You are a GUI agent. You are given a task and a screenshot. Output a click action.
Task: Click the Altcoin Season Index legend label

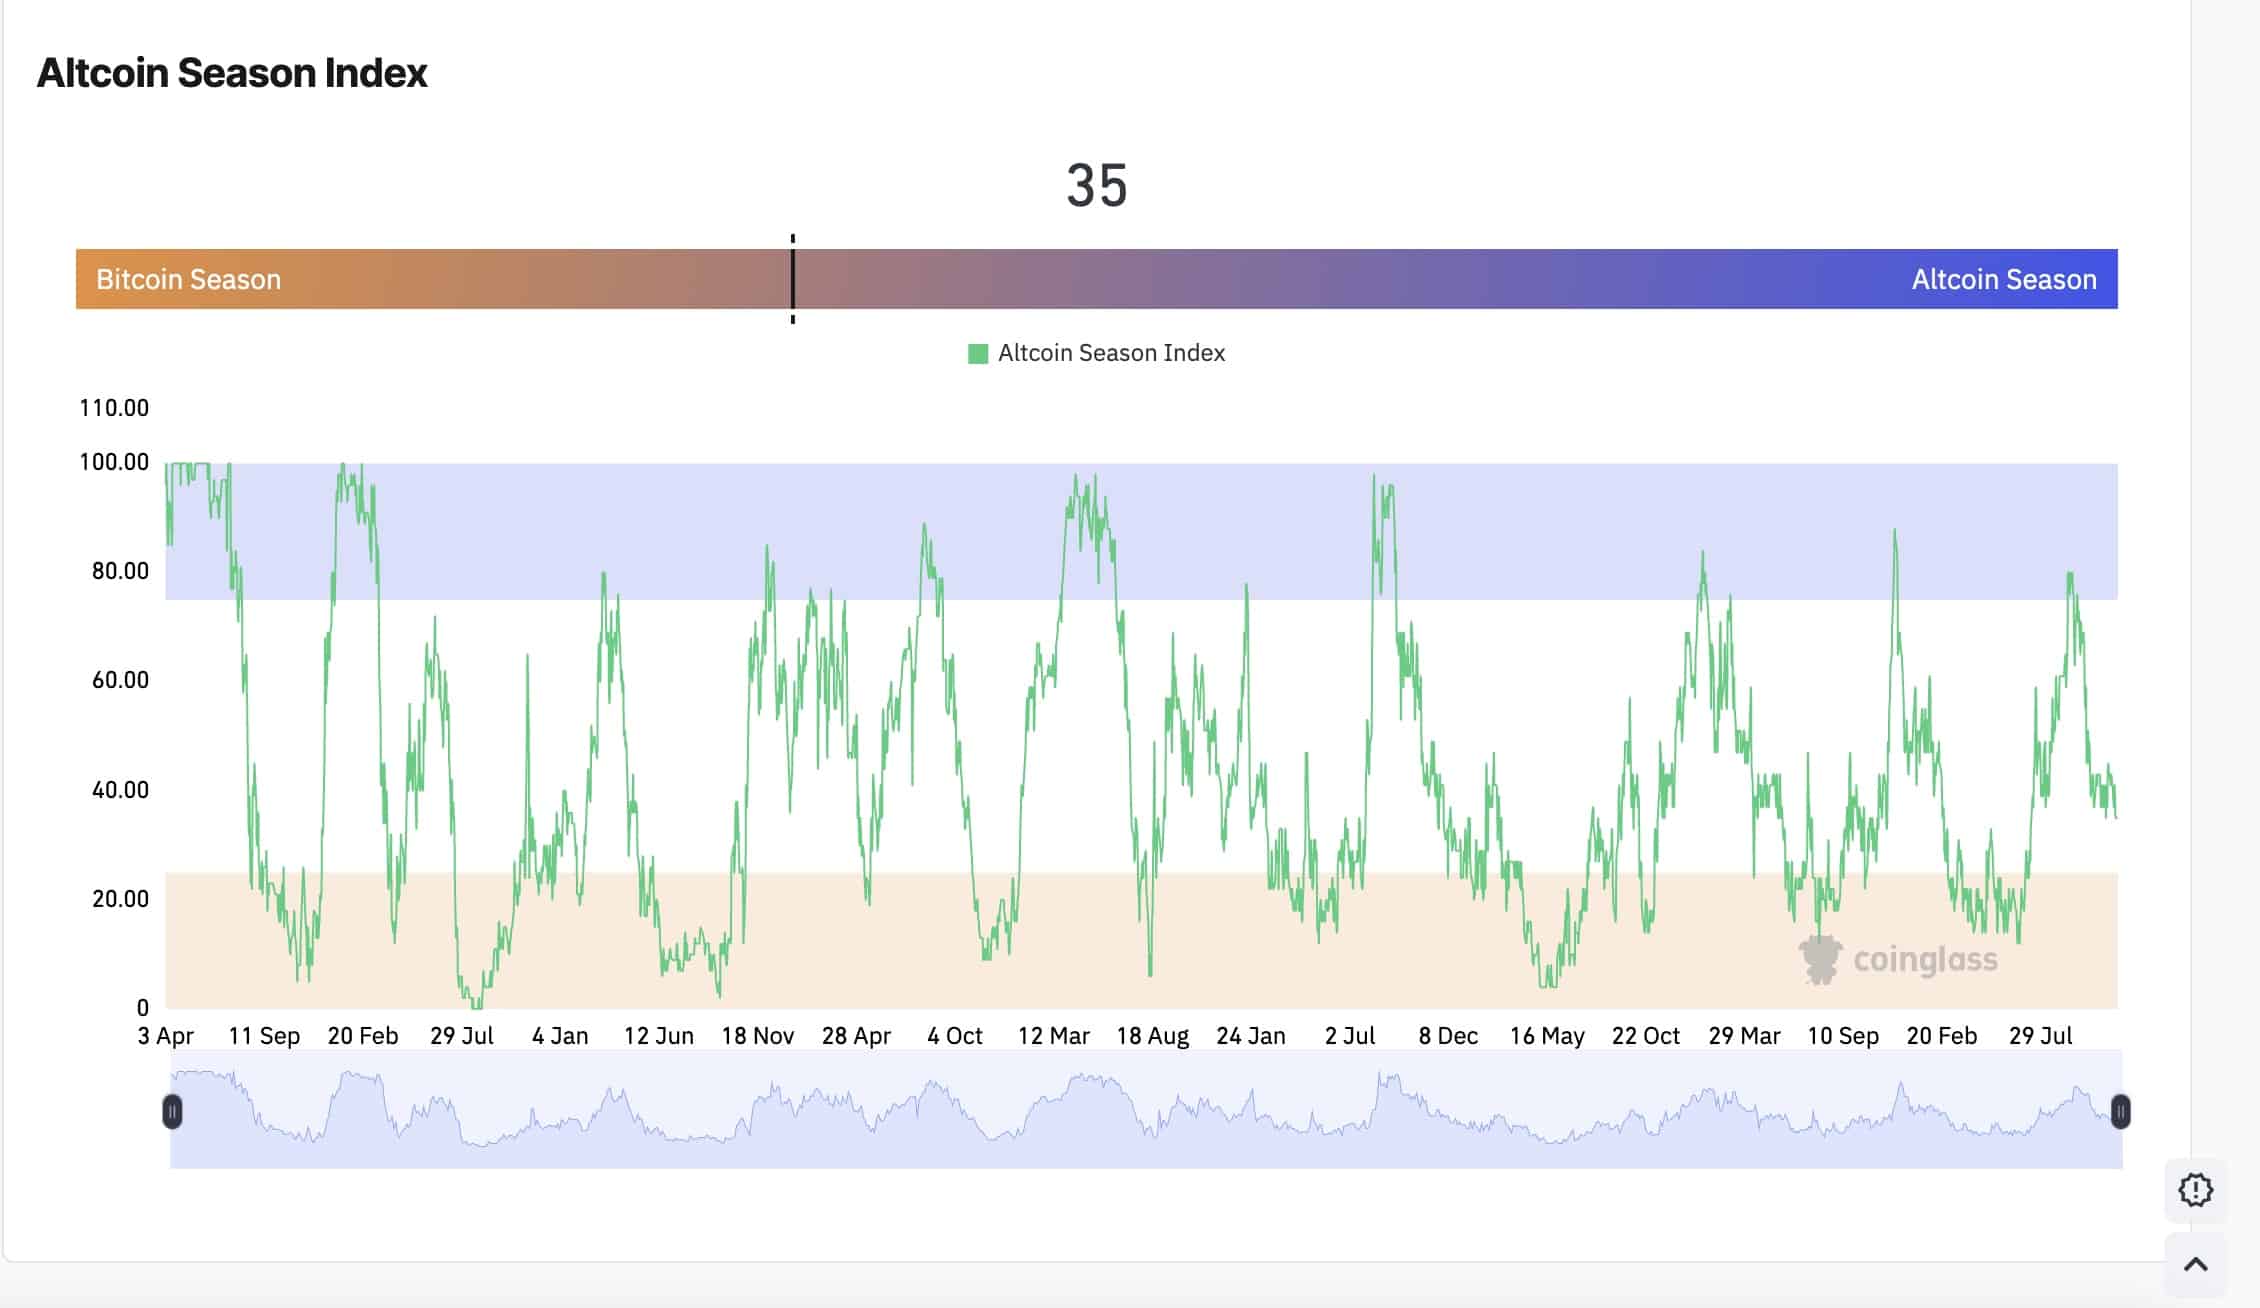[1111, 353]
